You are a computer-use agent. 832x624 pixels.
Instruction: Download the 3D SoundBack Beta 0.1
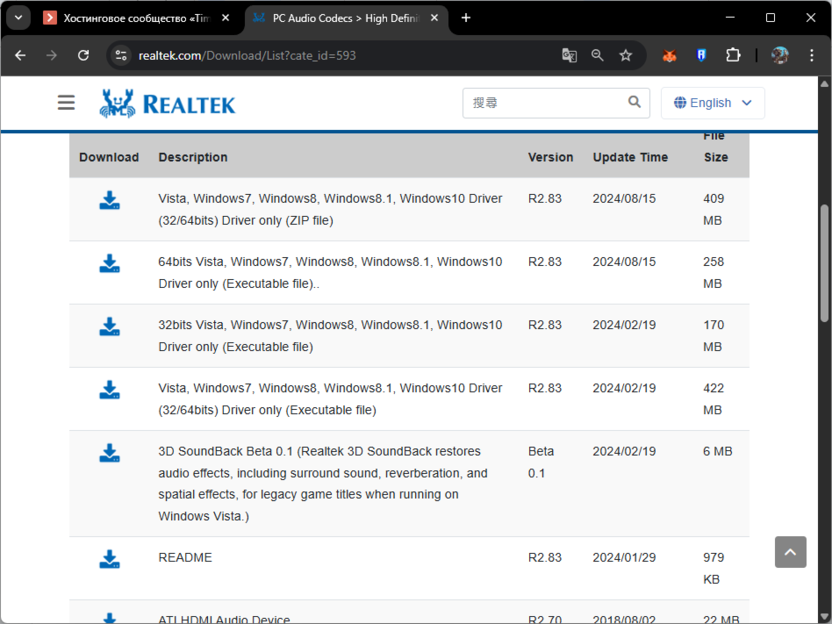(x=109, y=453)
